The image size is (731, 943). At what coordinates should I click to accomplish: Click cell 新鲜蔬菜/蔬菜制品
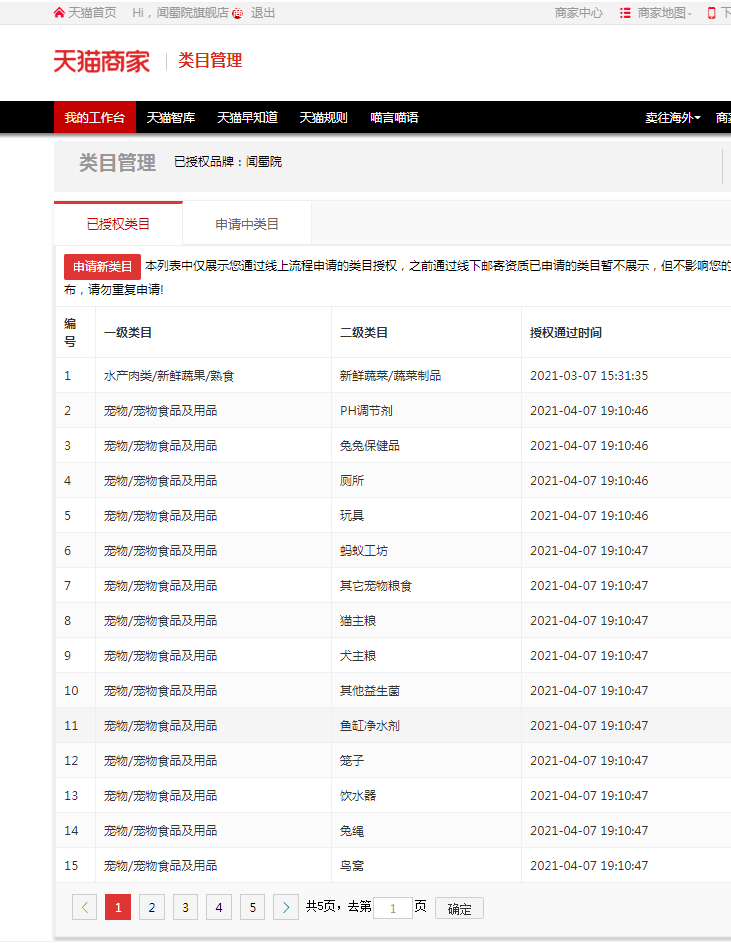pos(390,376)
